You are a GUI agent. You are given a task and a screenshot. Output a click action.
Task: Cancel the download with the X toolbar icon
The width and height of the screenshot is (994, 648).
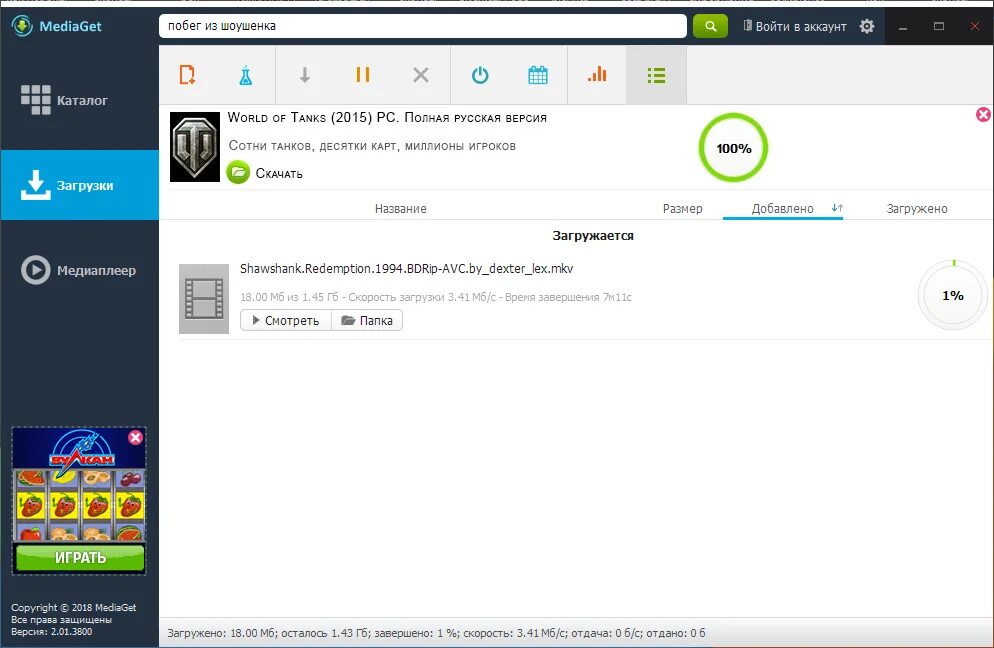pos(420,75)
